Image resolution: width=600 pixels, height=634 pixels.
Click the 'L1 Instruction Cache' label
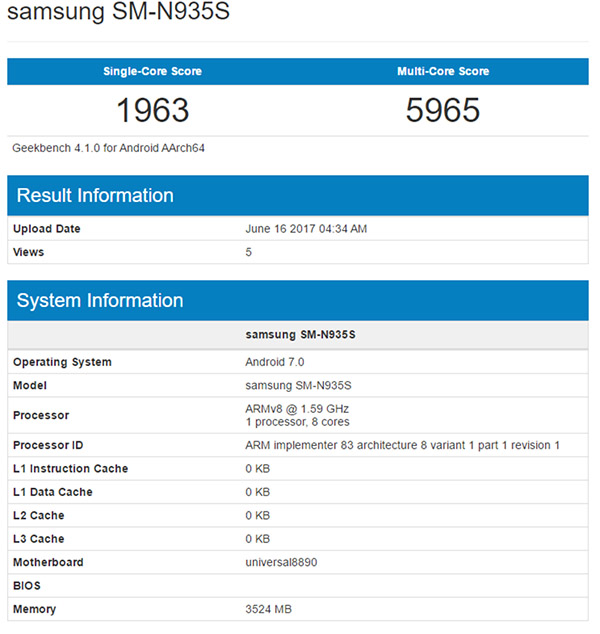point(70,469)
